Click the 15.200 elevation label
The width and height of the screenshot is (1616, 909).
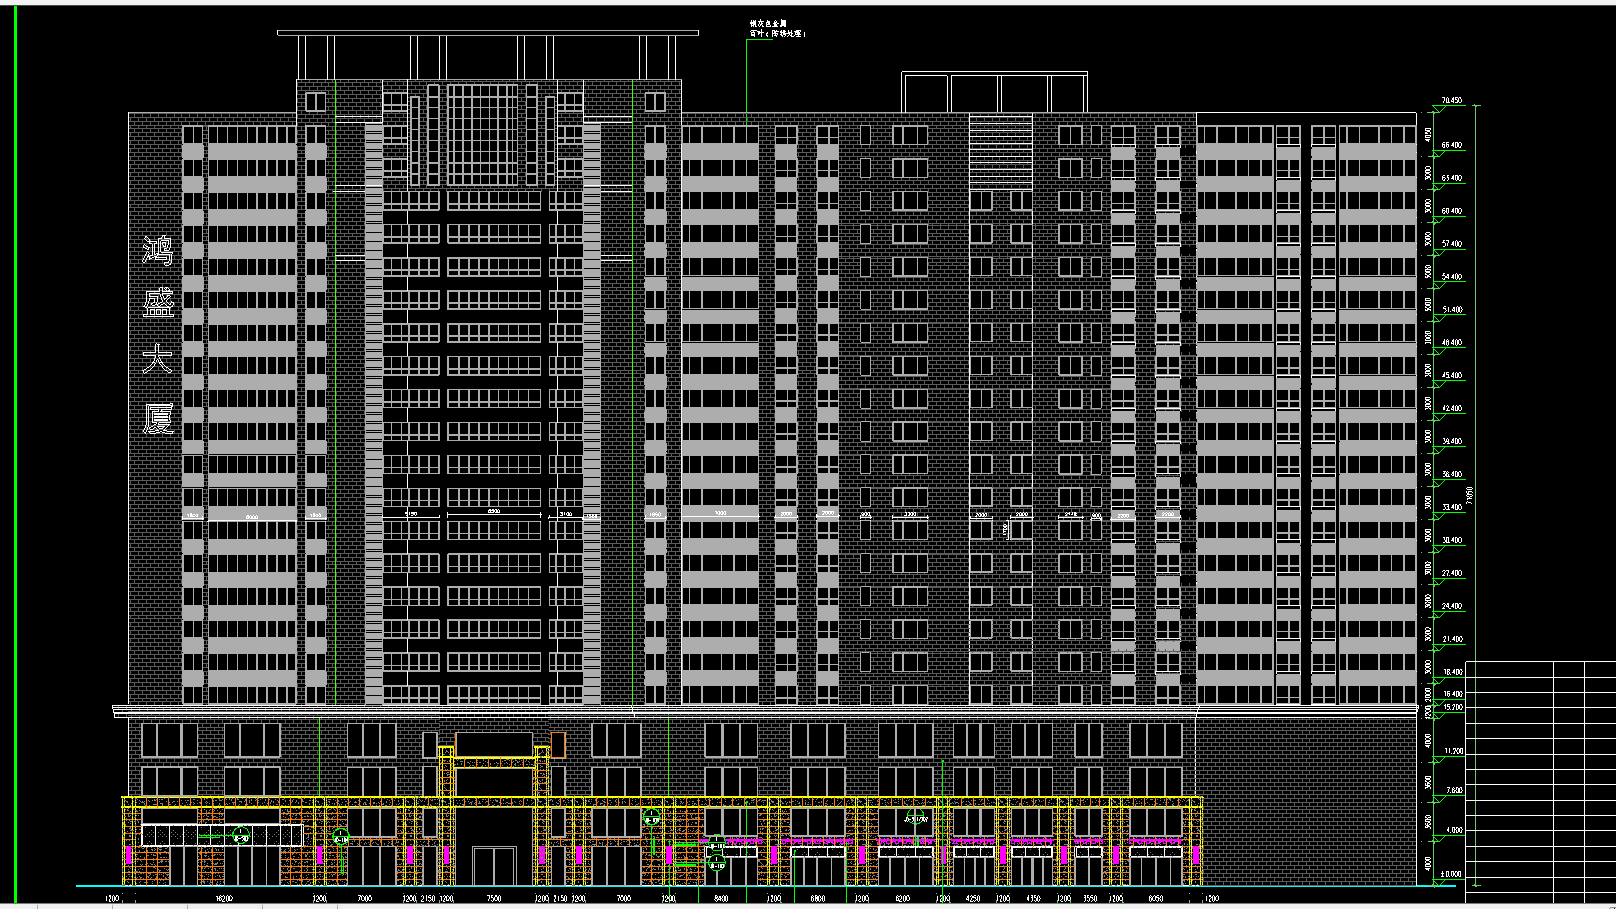click(x=1452, y=707)
